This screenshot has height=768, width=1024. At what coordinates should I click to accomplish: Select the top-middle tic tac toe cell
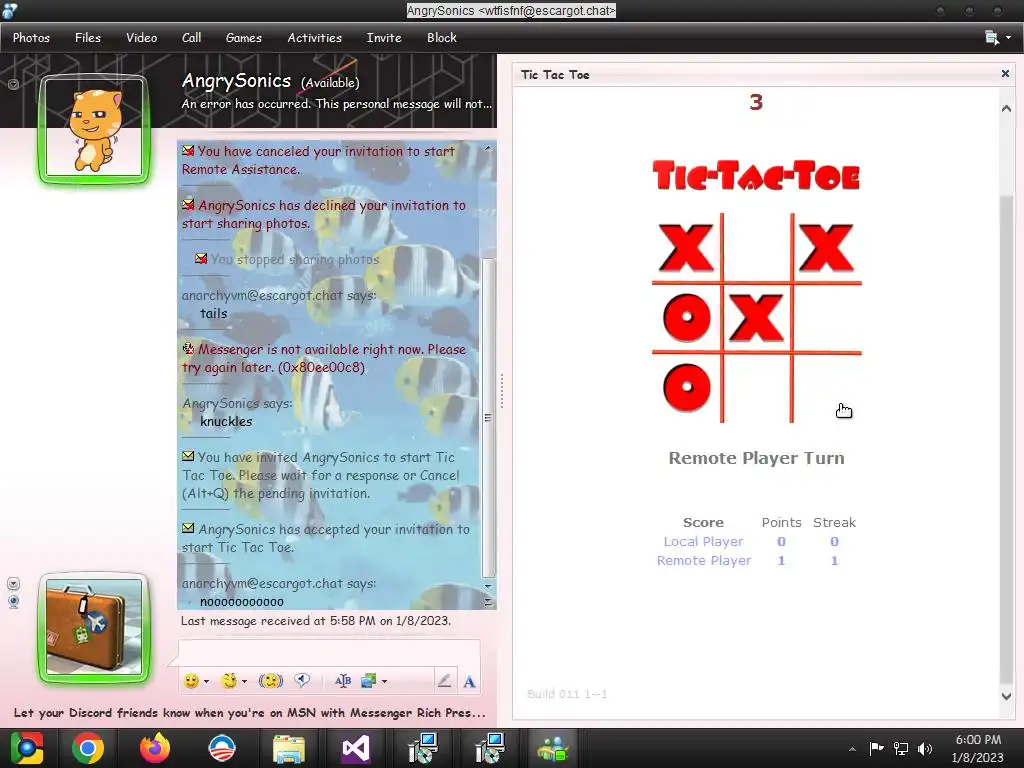click(x=757, y=248)
